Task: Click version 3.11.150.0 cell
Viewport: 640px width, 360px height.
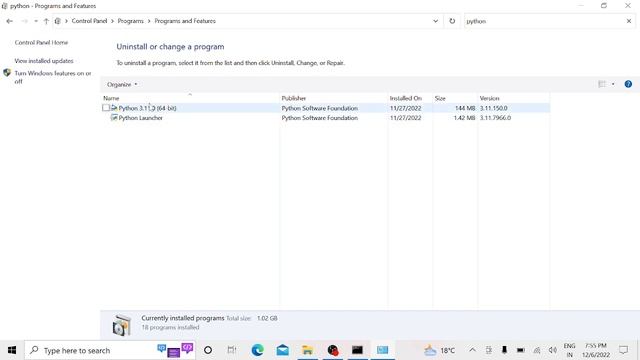Action: pos(493,108)
